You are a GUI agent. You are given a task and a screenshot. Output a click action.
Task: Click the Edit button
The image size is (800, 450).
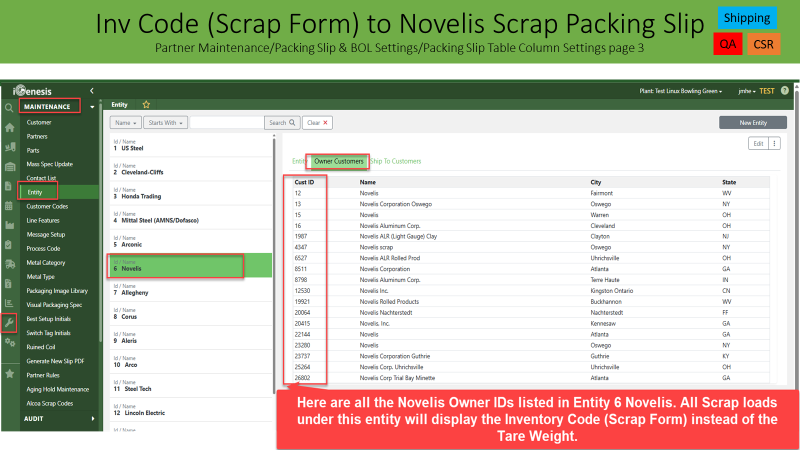pyautogui.click(x=759, y=144)
